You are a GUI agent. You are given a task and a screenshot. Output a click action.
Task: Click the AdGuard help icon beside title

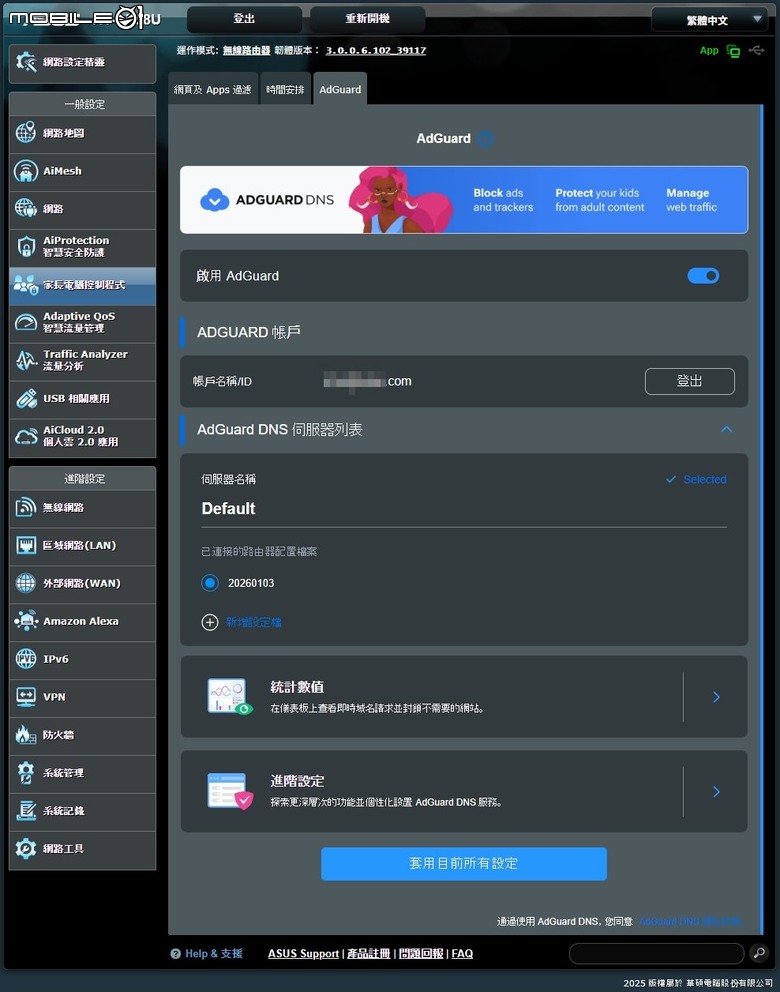pos(486,139)
